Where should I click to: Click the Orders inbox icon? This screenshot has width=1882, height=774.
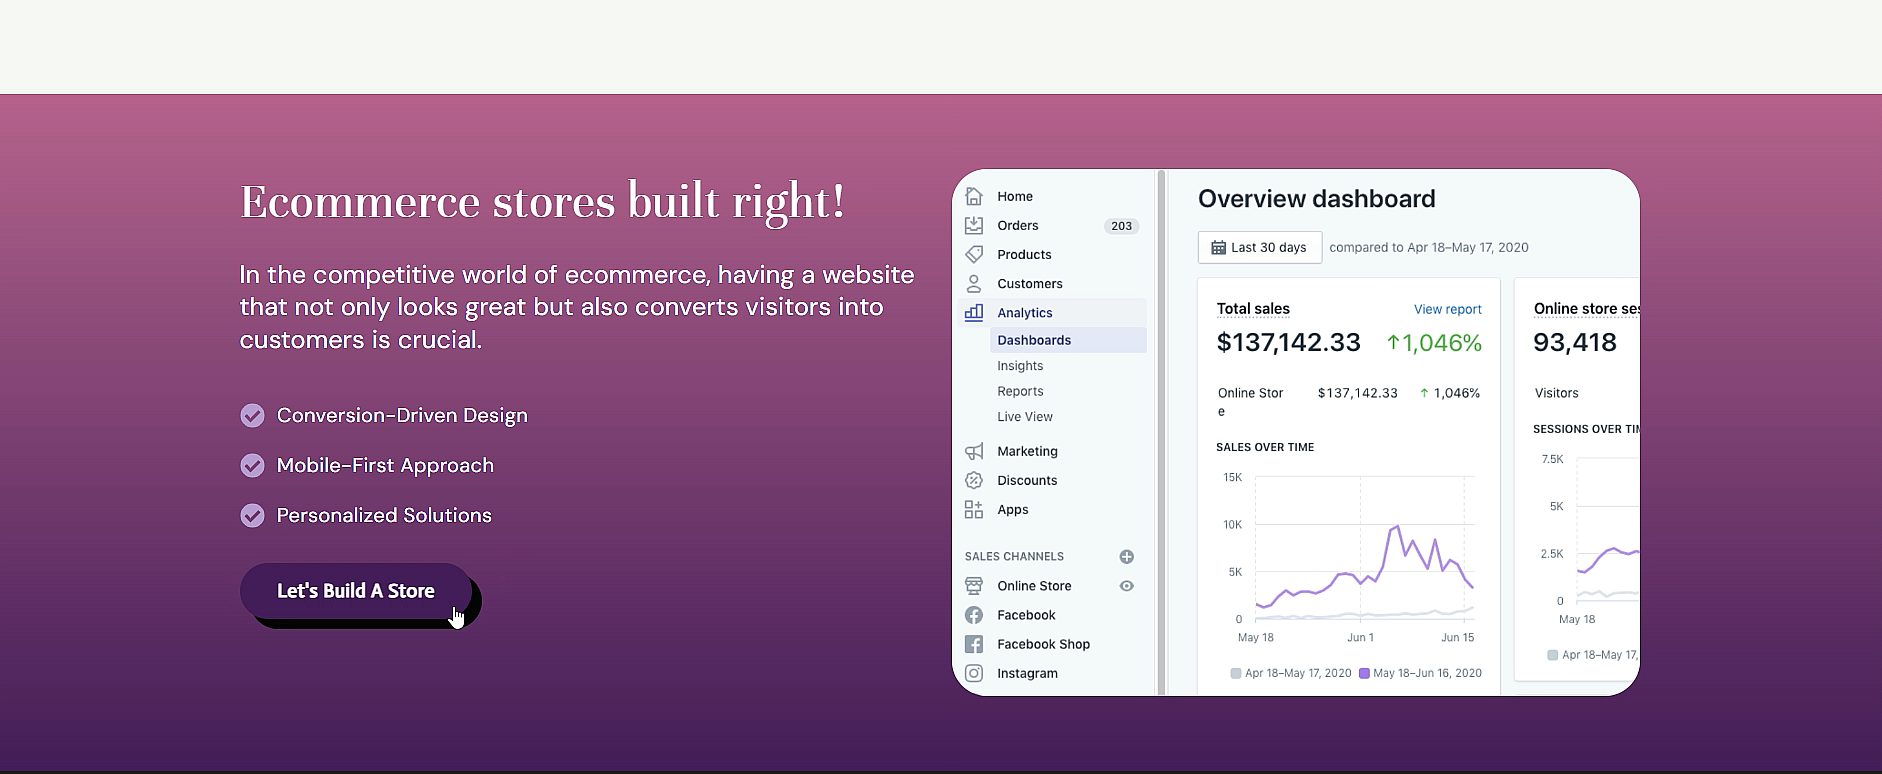tap(974, 226)
